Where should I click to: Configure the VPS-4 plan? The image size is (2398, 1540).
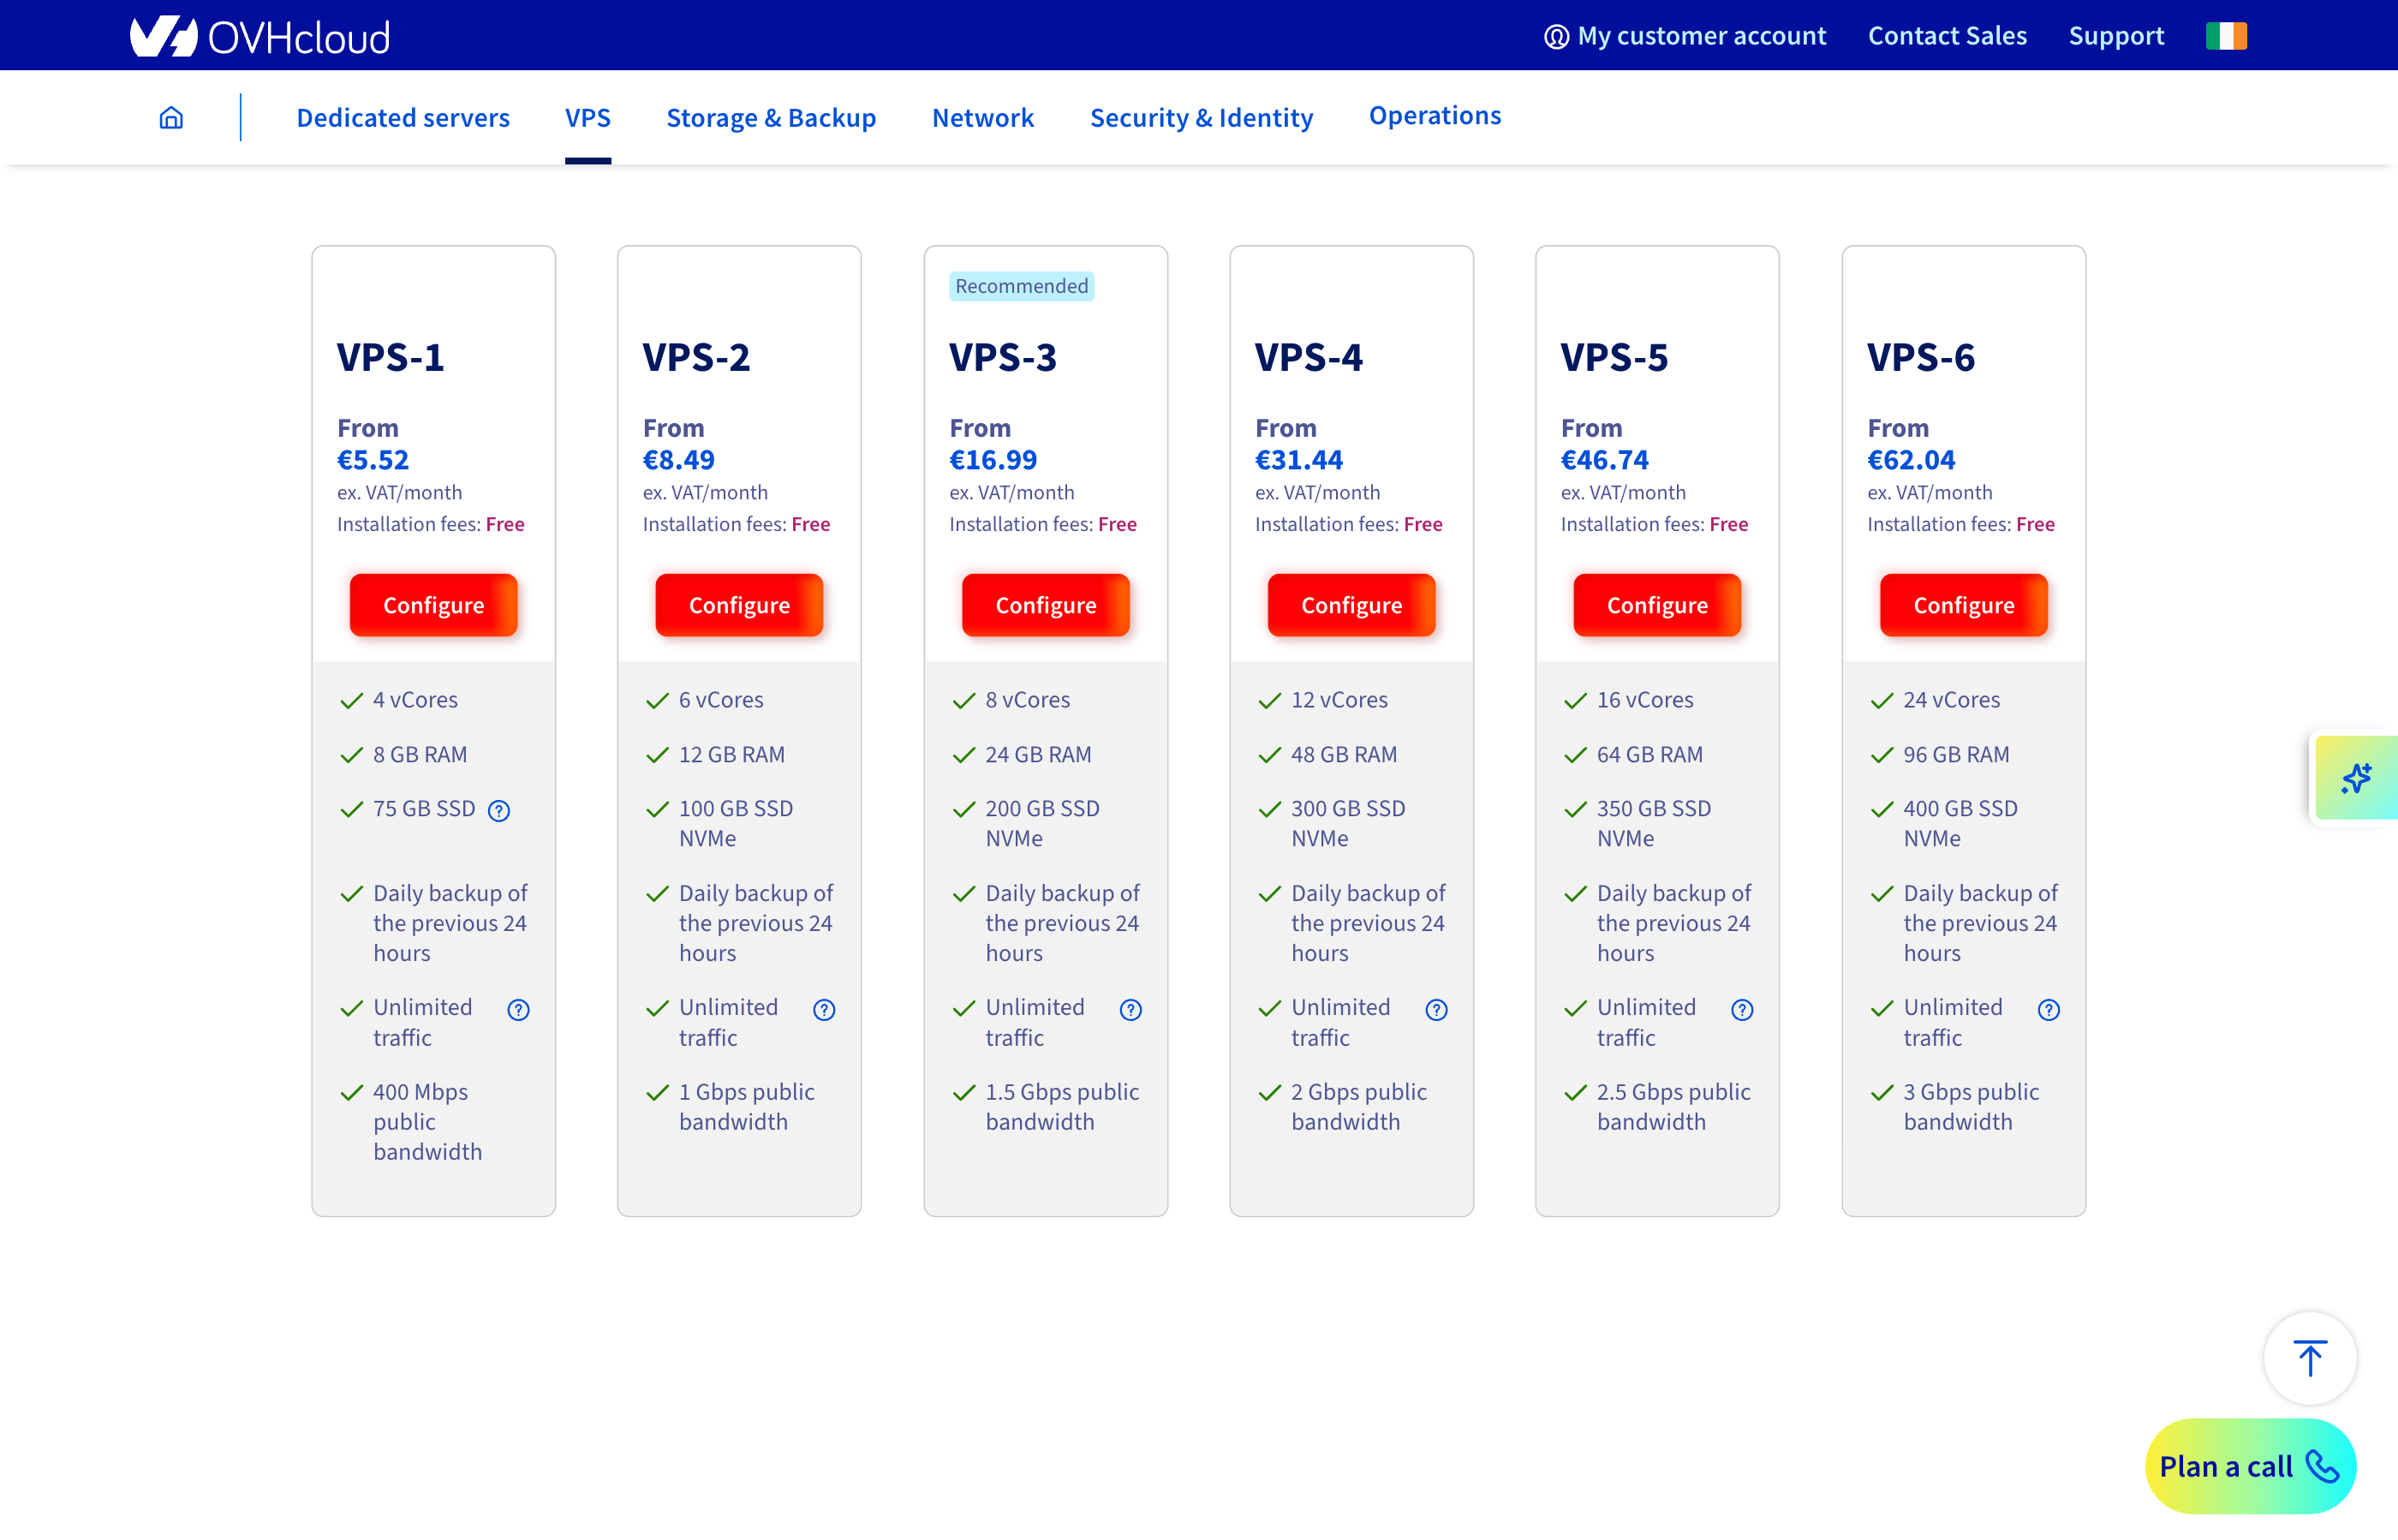click(1352, 605)
